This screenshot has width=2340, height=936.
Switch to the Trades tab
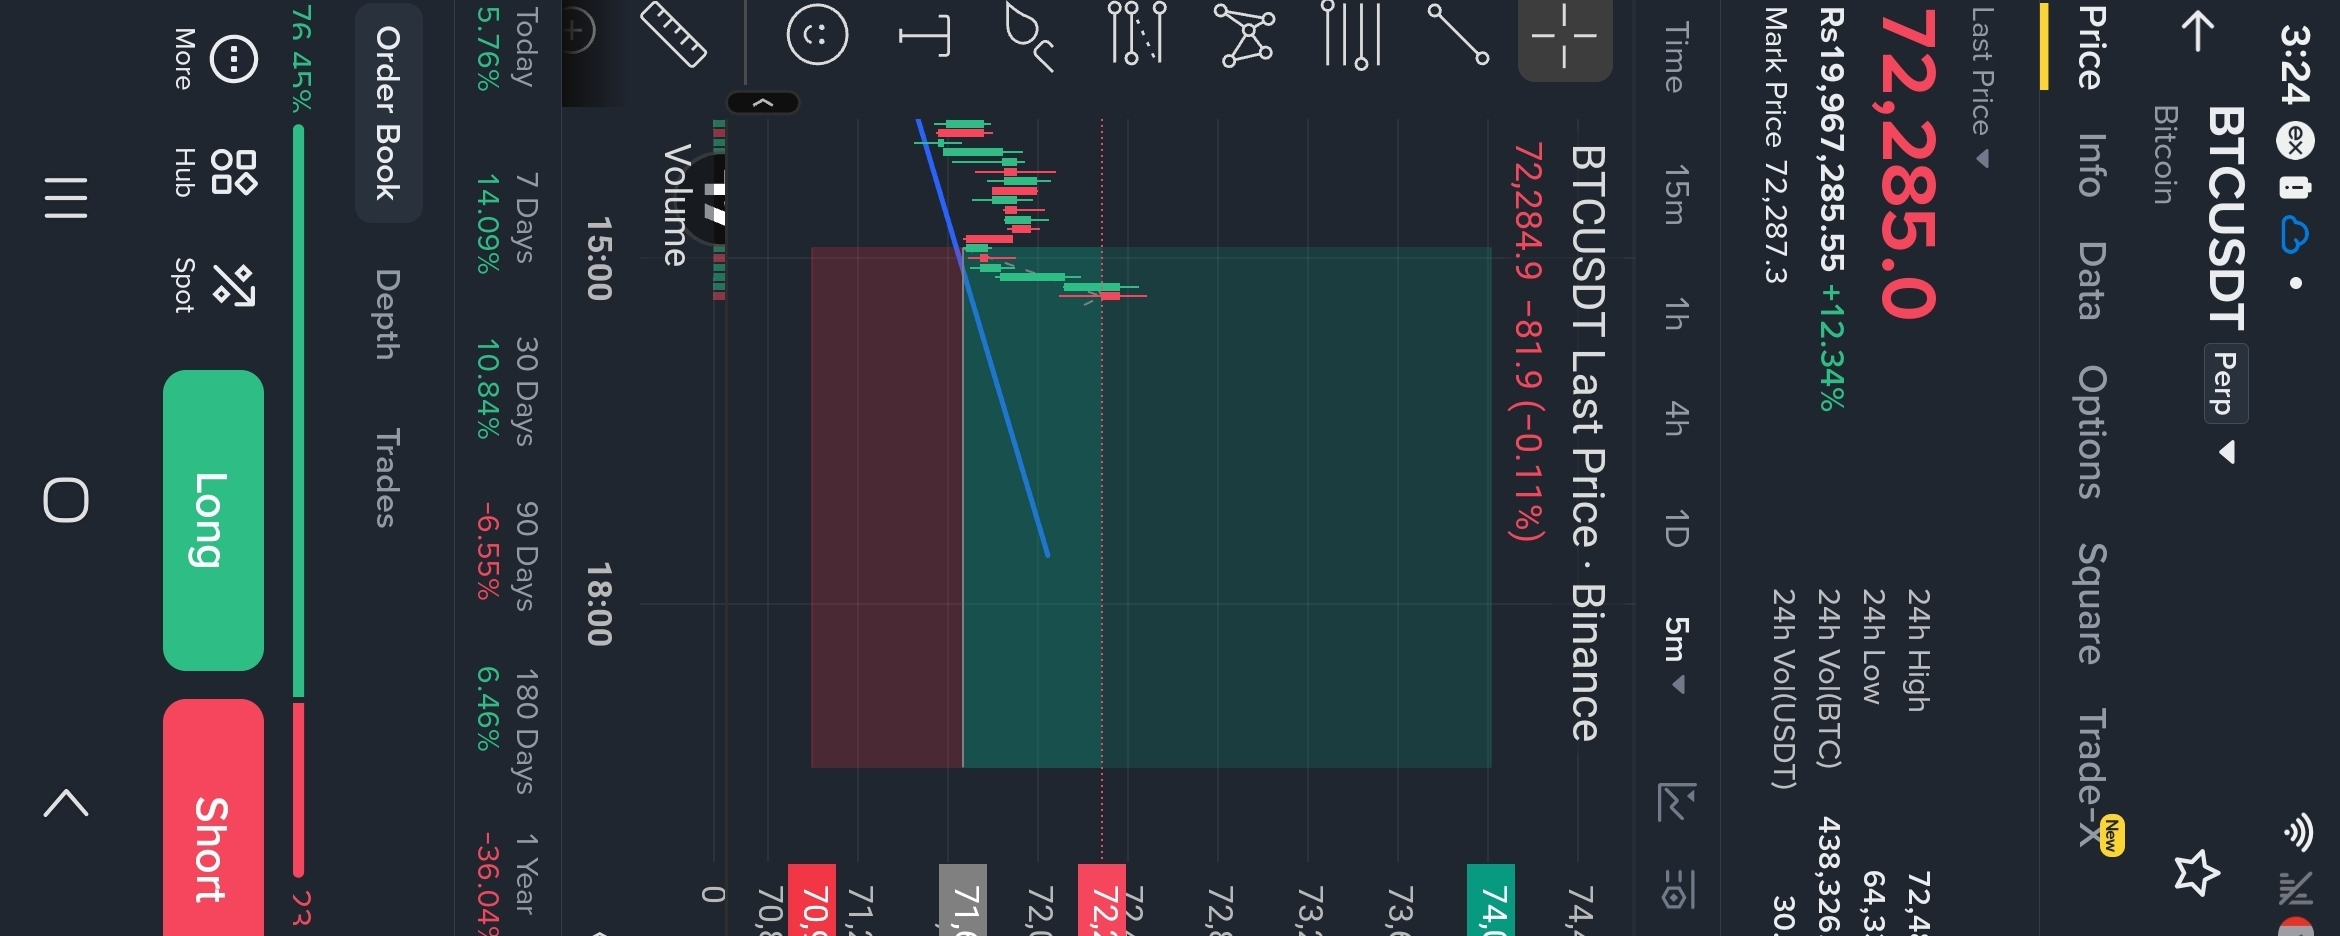tap(388, 477)
